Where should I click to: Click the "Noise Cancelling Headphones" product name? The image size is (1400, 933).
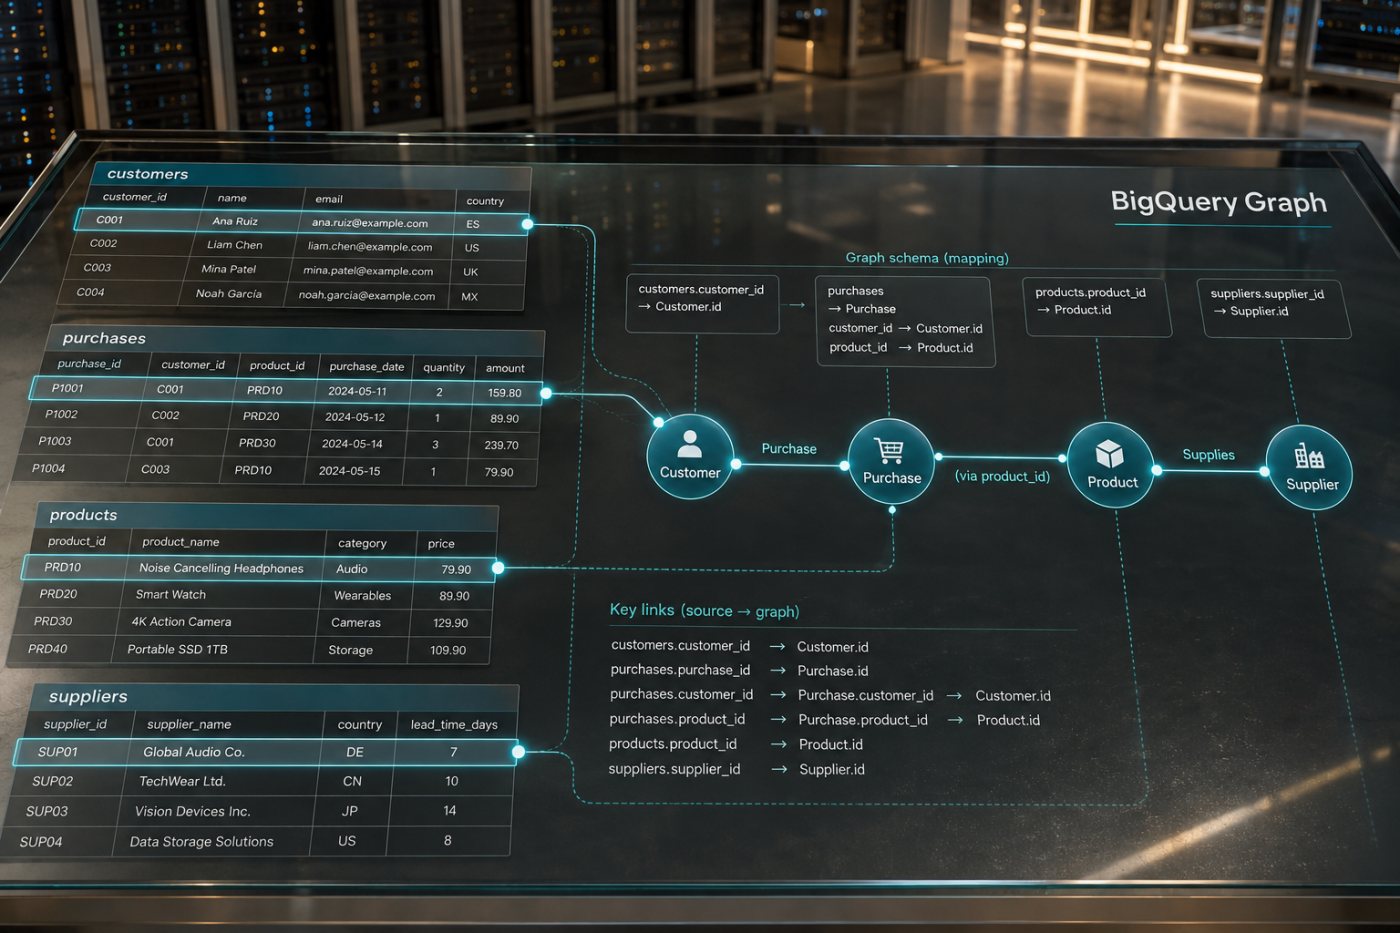coord(221,568)
